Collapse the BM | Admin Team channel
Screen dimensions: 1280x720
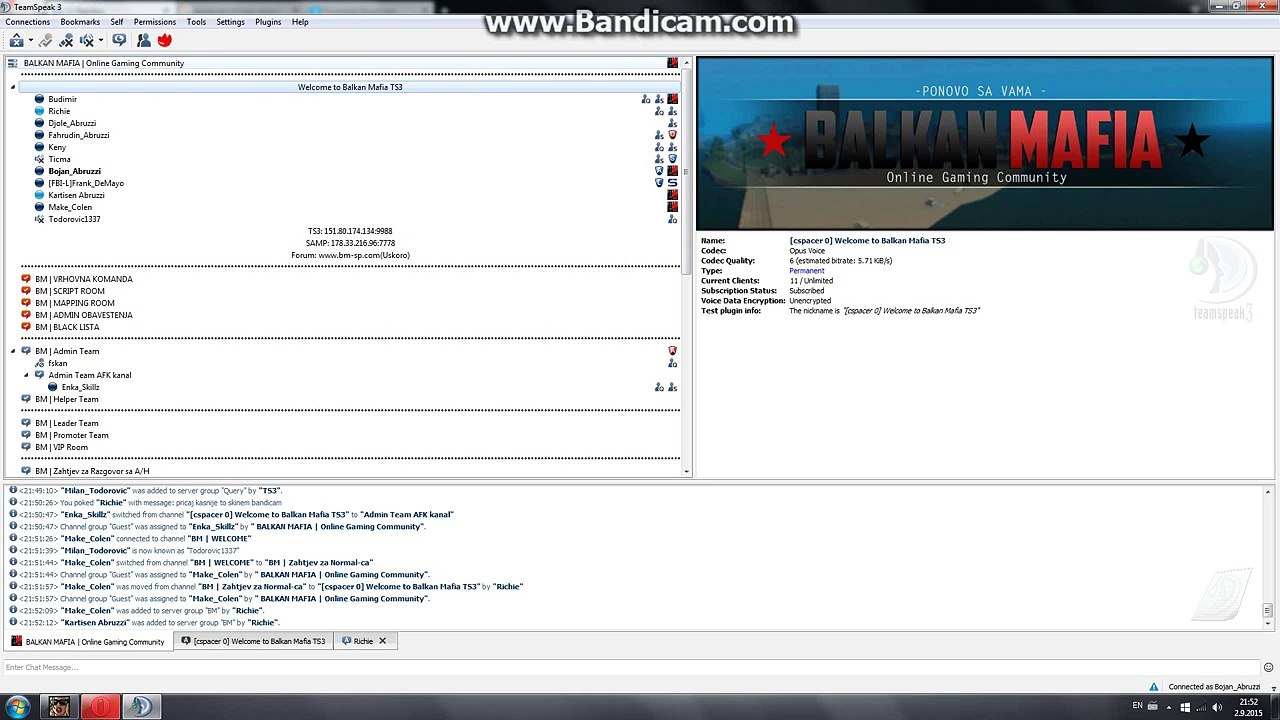pyautogui.click(x=14, y=351)
